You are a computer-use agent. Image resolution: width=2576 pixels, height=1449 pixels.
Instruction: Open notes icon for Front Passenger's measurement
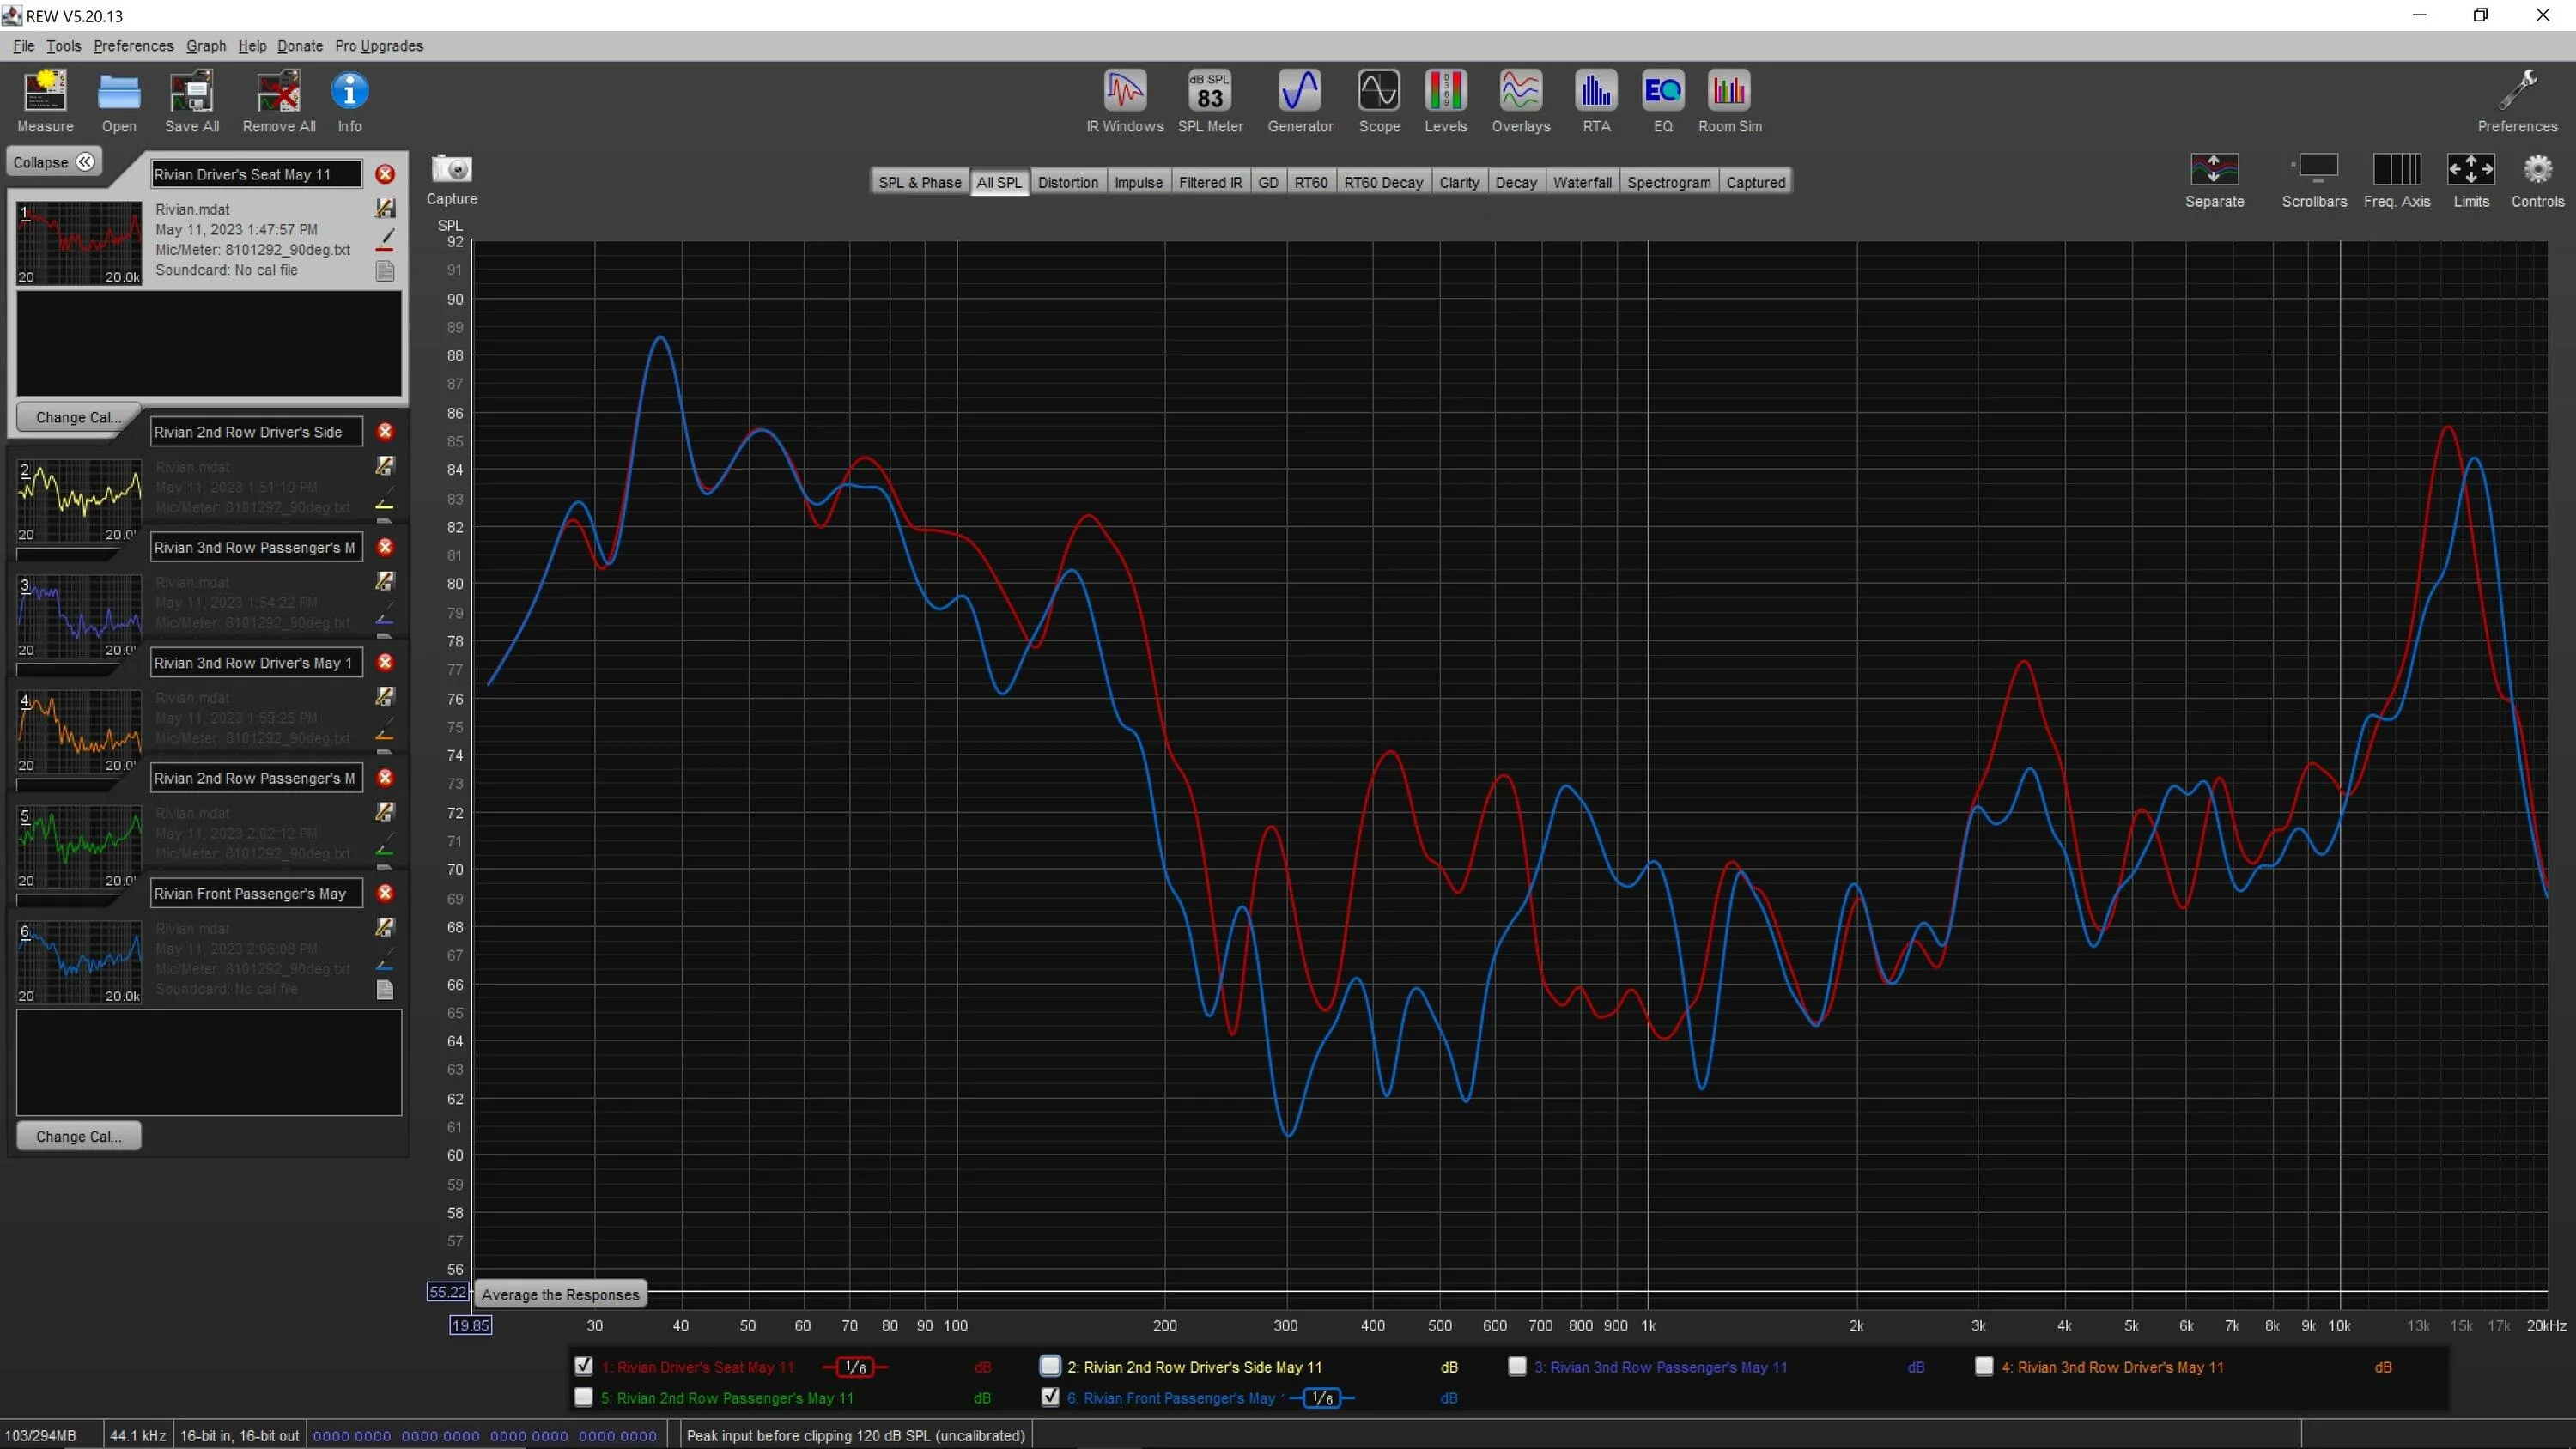[x=385, y=990]
